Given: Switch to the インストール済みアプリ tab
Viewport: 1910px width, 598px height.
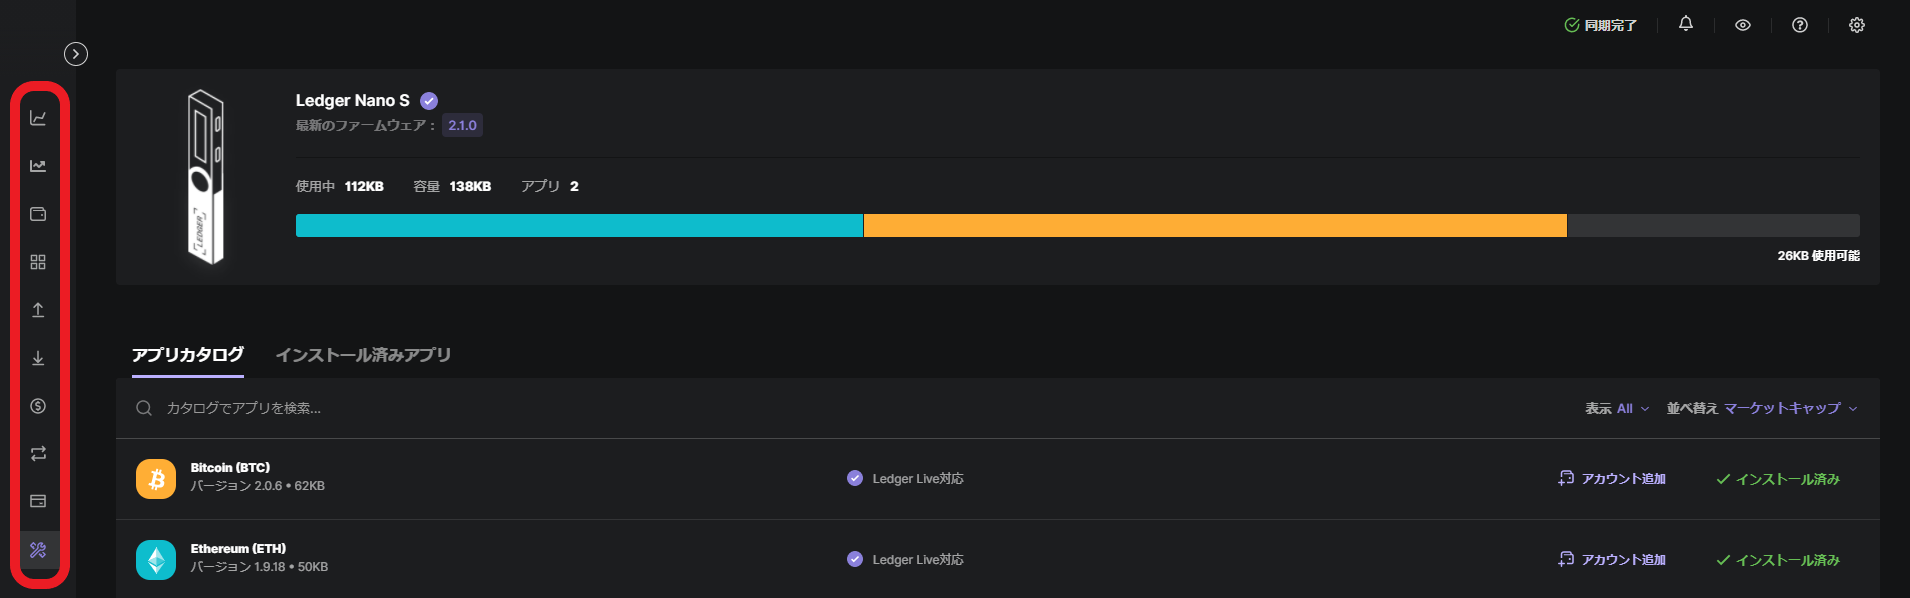Looking at the screenshot, I should [x=363, y=355].
